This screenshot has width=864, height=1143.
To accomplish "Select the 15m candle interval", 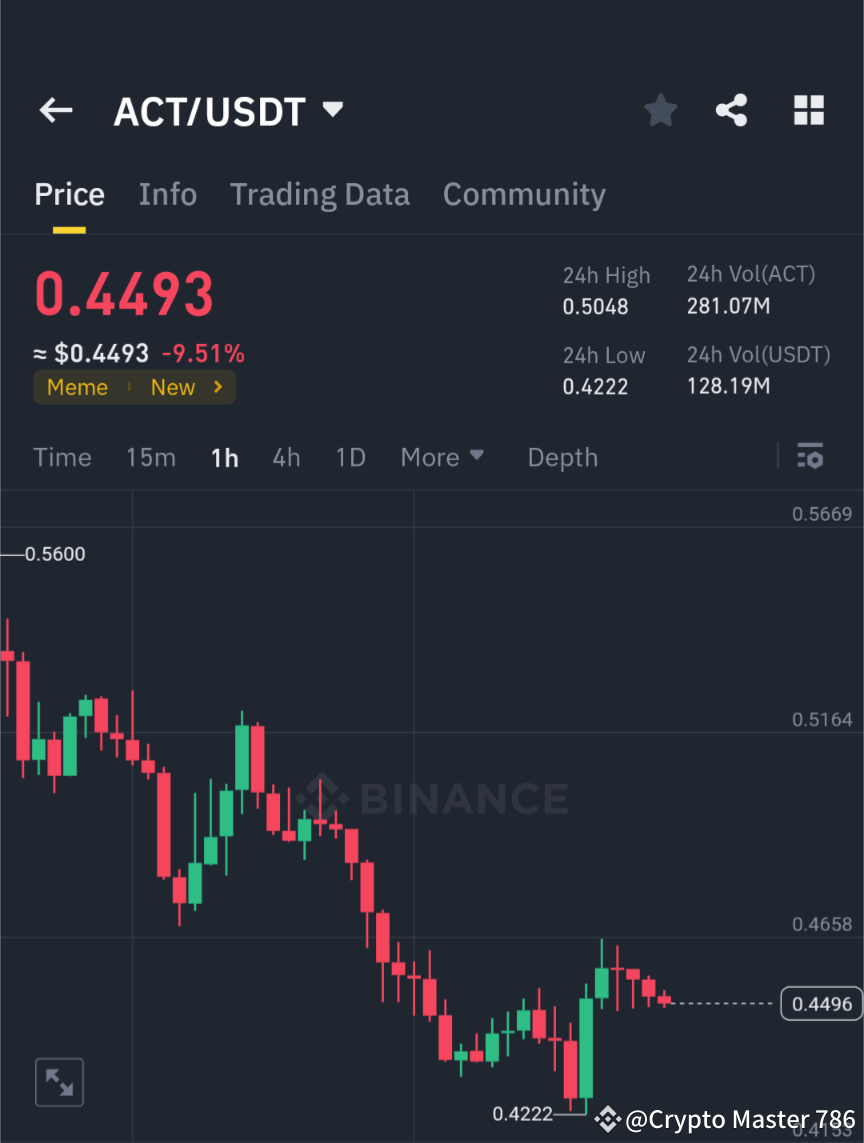I will 150,457.
